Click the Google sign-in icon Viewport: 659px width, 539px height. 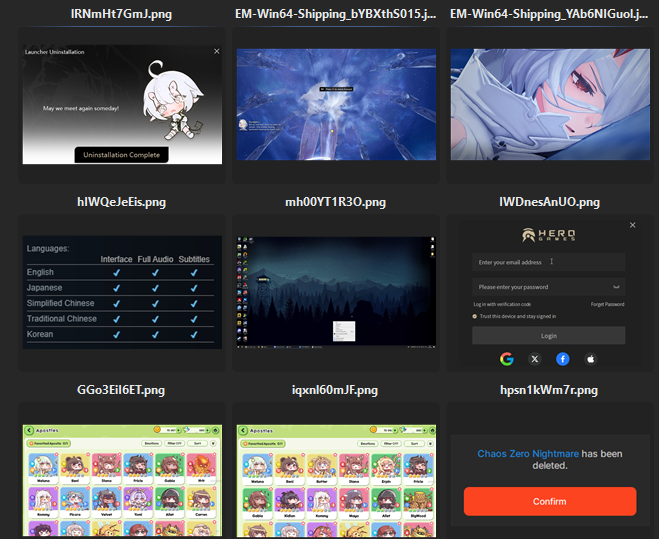coord(507,359)
